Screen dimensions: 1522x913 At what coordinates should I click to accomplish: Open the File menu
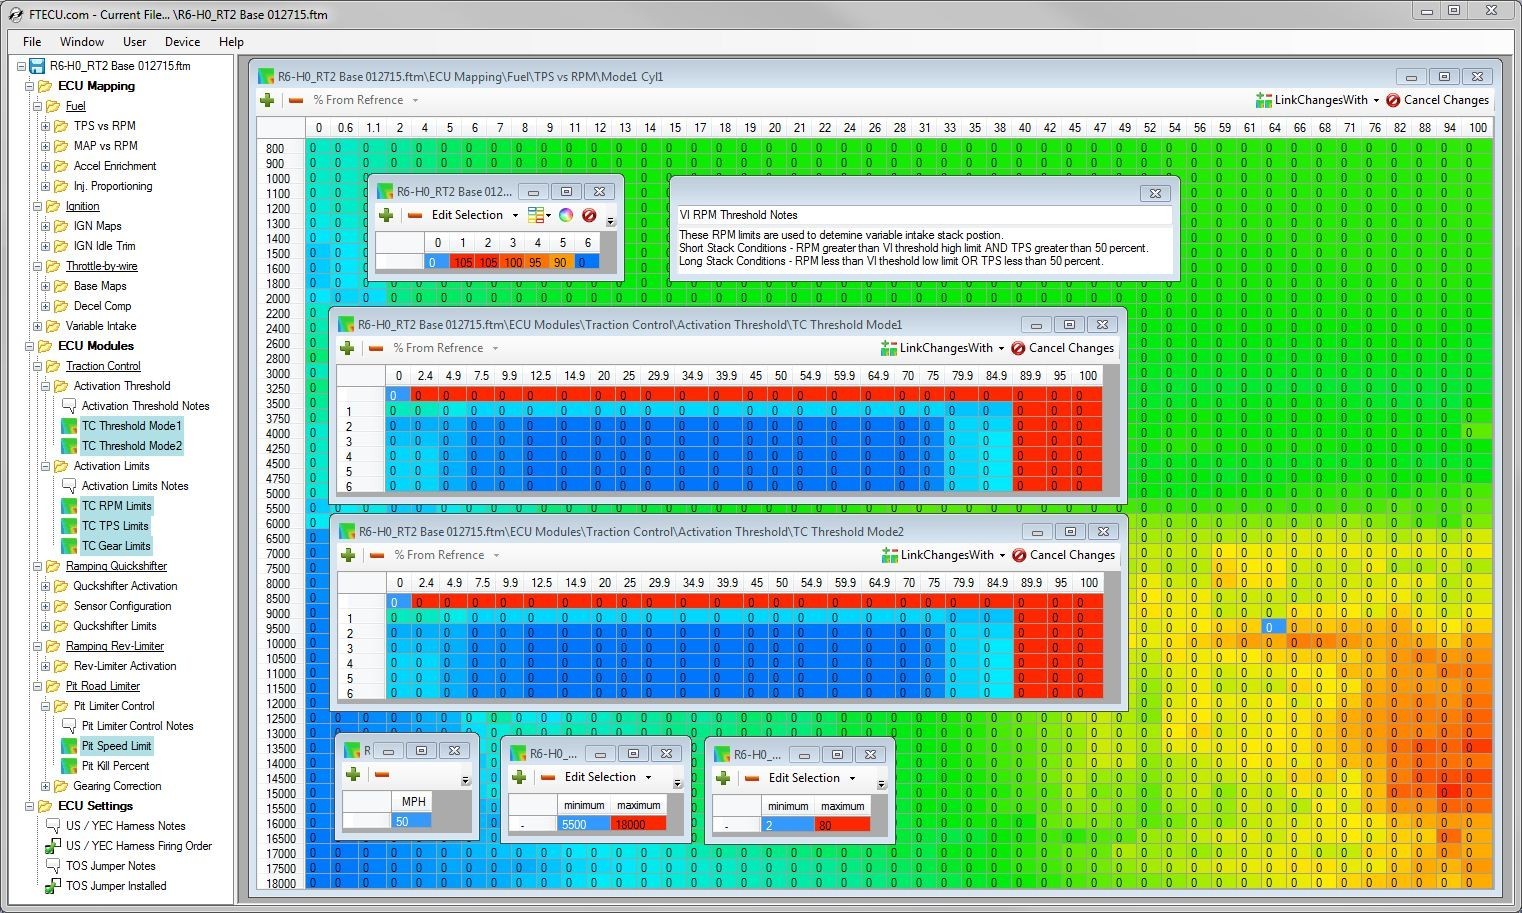point(32,42)
